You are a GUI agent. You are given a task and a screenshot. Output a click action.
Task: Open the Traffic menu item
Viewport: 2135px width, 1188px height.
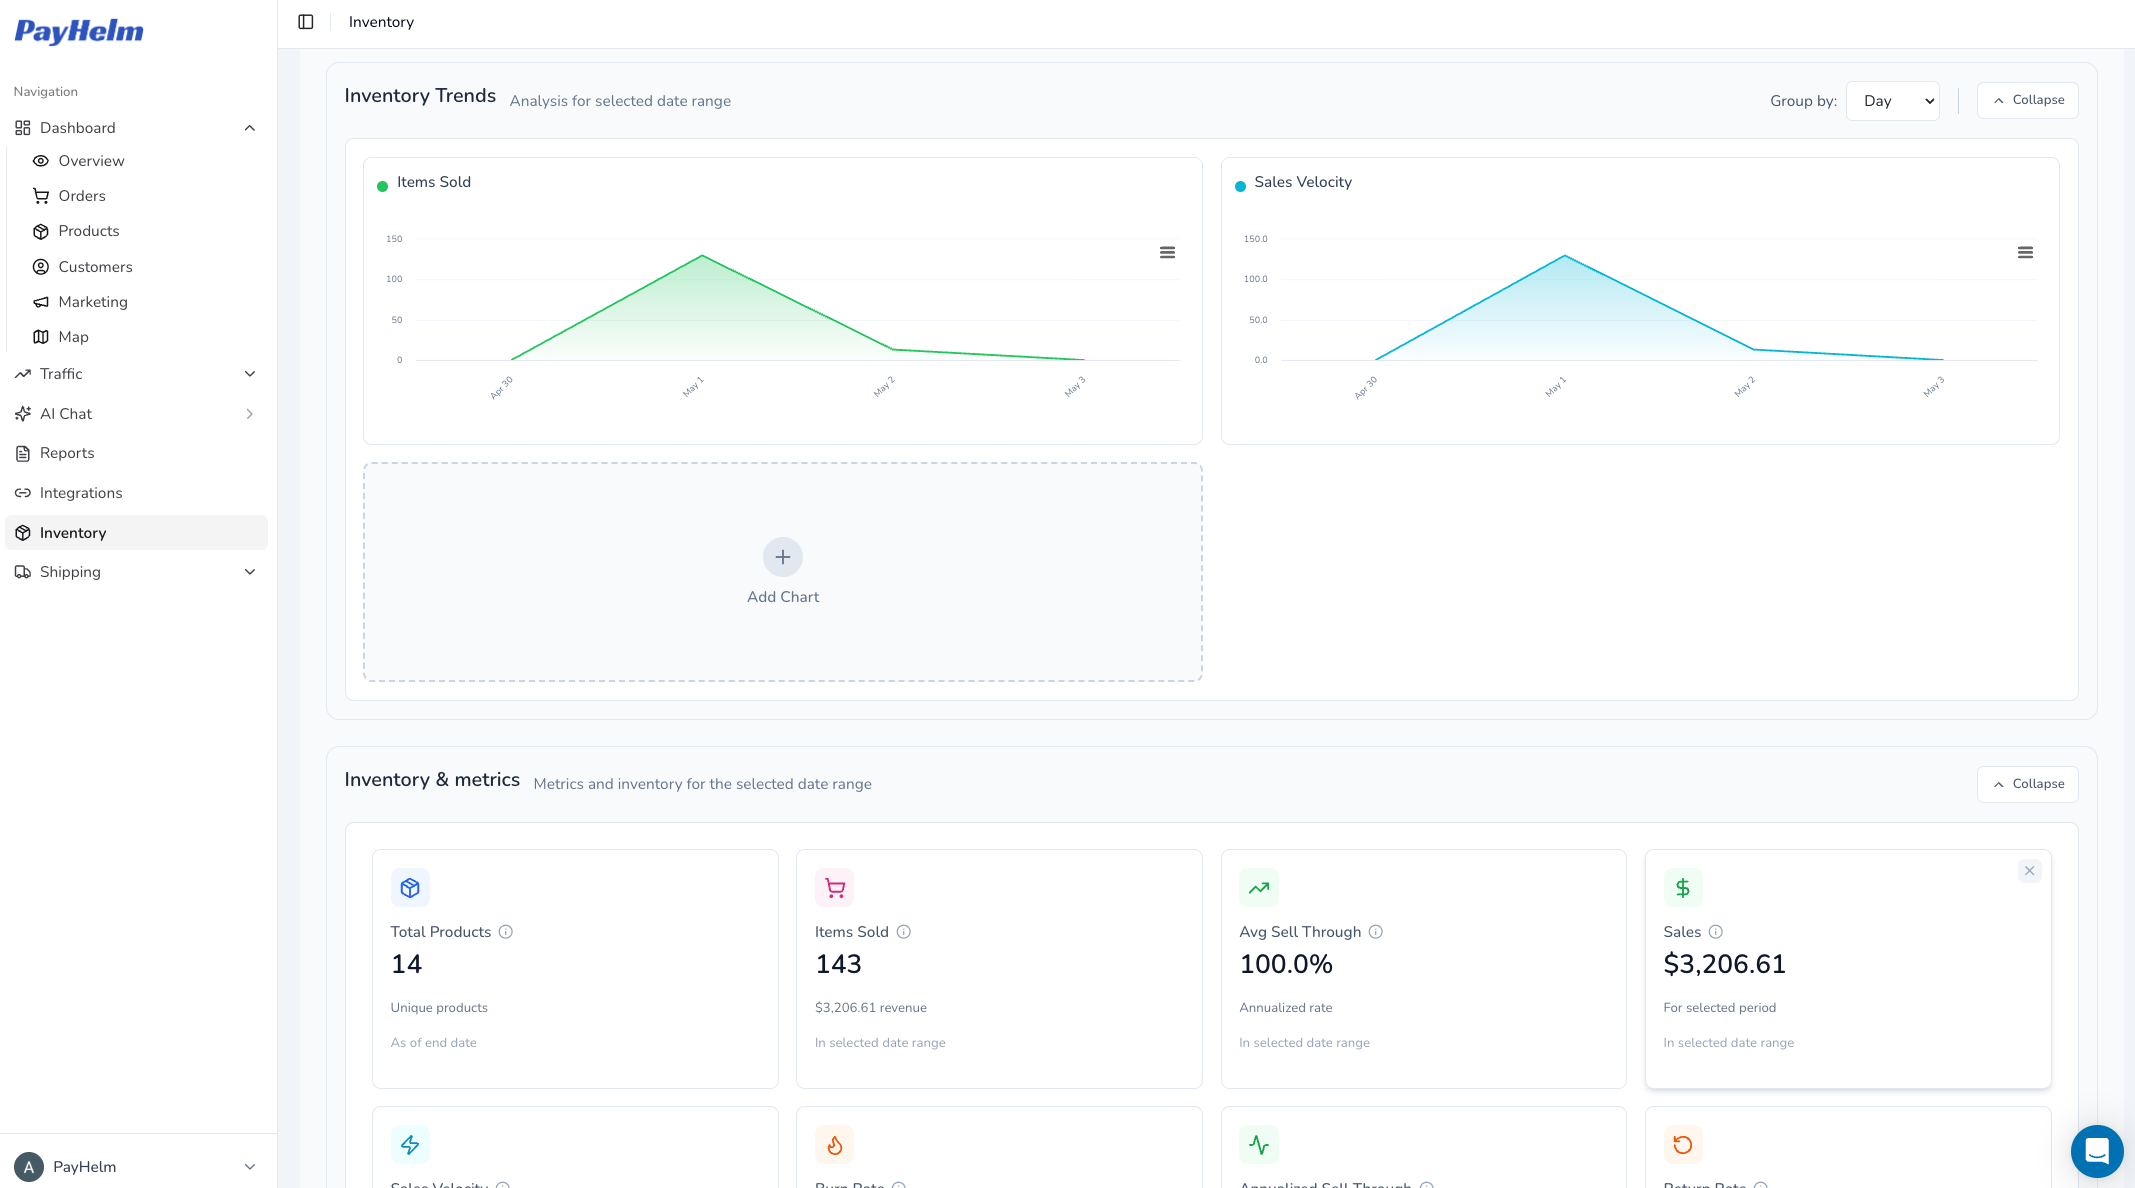[137, 374]
